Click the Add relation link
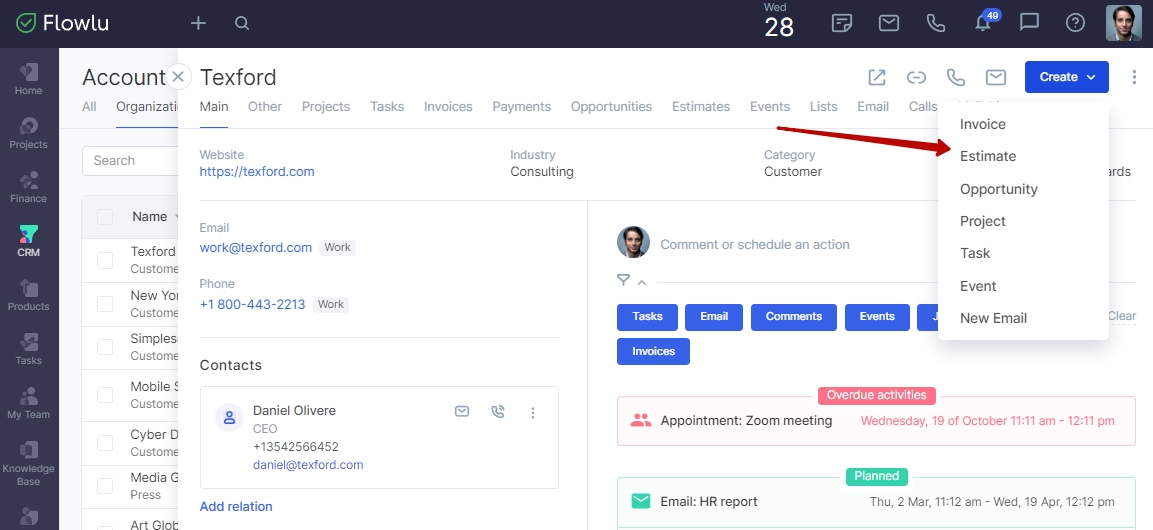Screen dimensions: 1153x530 (x=236, y=506)
